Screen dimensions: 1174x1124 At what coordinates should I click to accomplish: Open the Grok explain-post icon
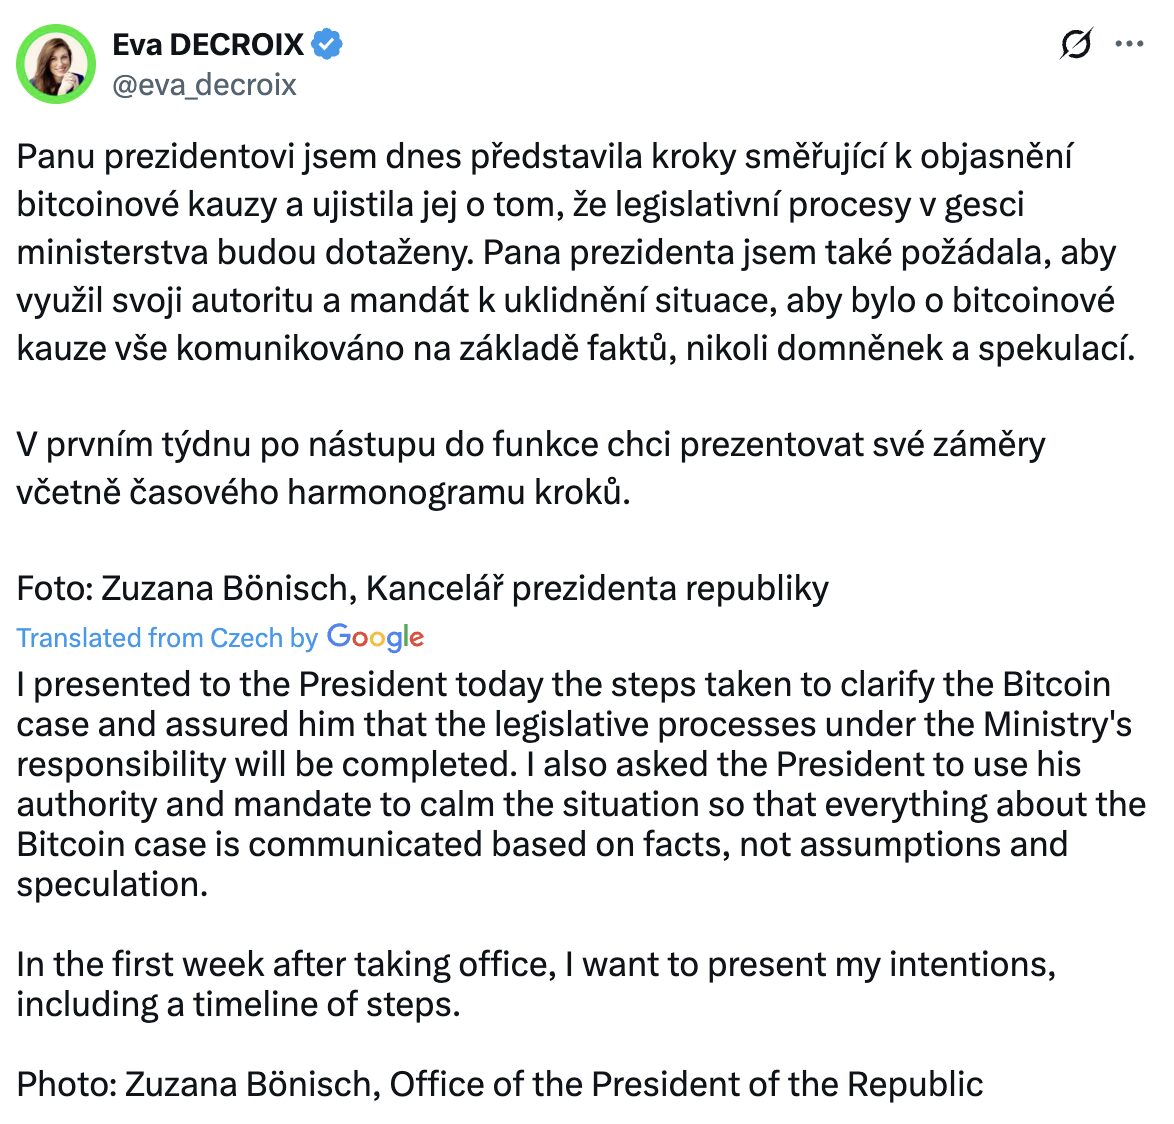1076,44
